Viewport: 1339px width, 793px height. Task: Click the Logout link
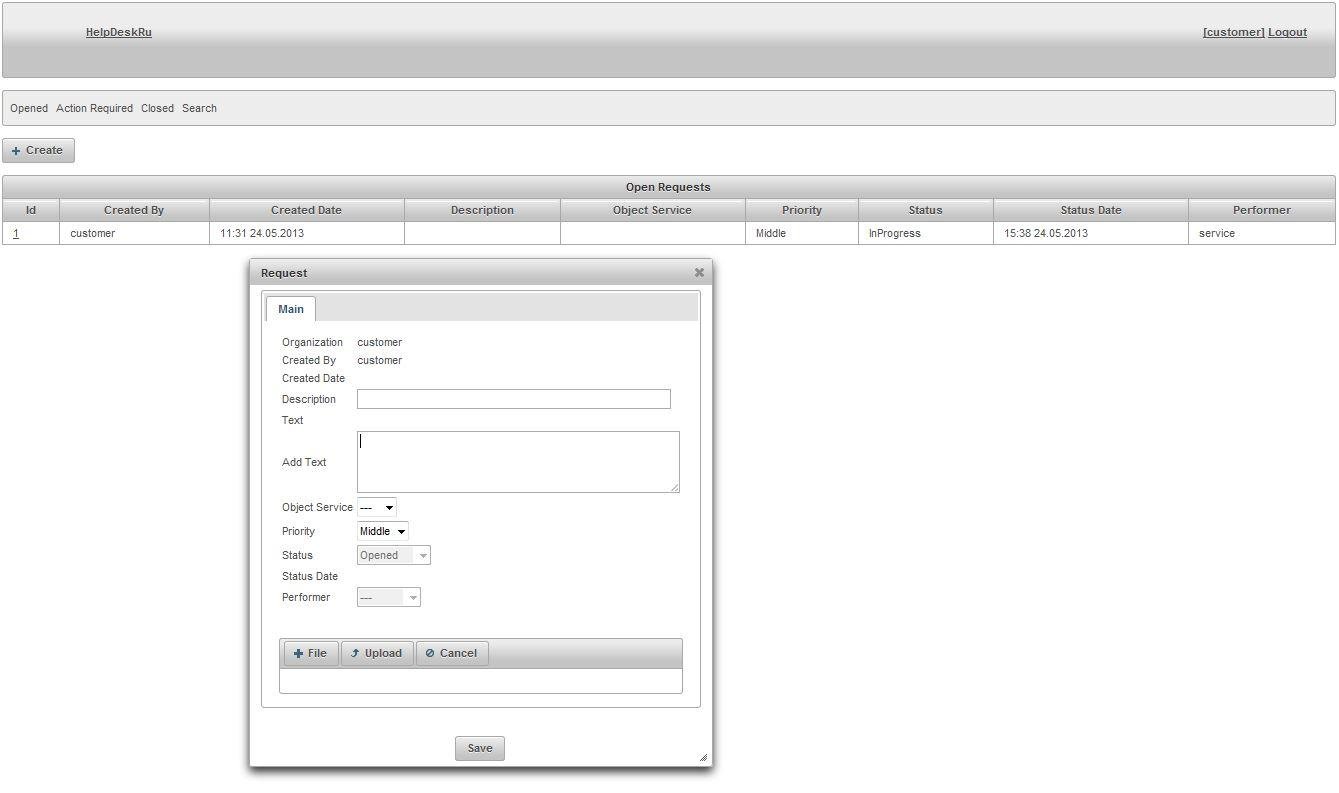coord(1287,32)
